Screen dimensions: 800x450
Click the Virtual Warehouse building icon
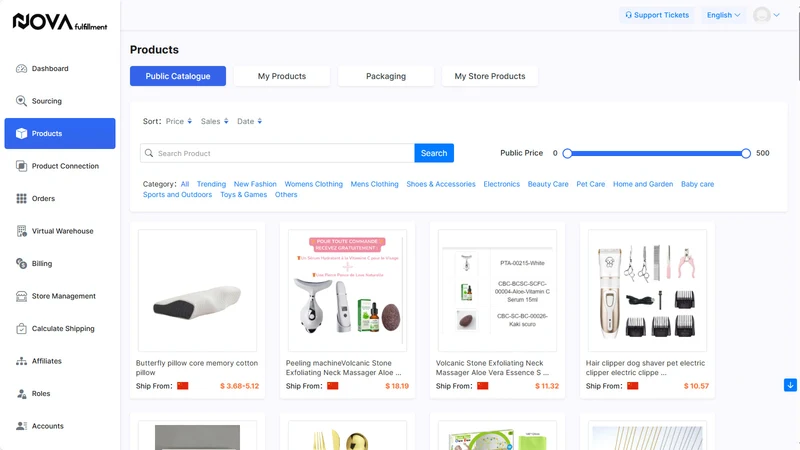pyautogui.click(x=21, y=231)
